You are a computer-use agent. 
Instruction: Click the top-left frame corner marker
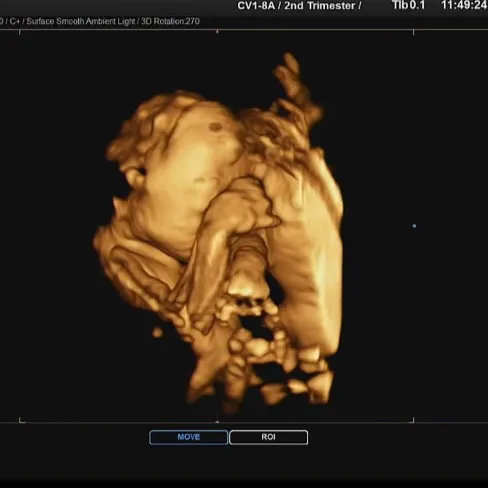(x=20, y=32)
